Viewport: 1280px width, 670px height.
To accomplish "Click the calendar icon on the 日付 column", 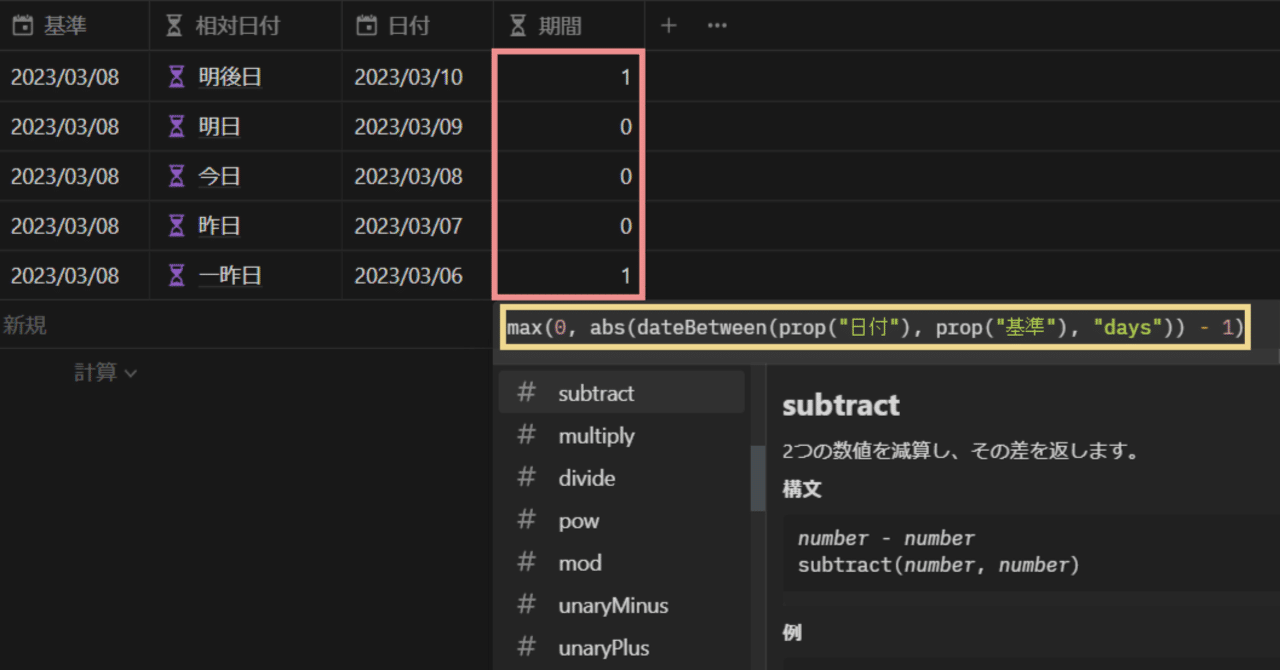I will (x=365, y=24).
